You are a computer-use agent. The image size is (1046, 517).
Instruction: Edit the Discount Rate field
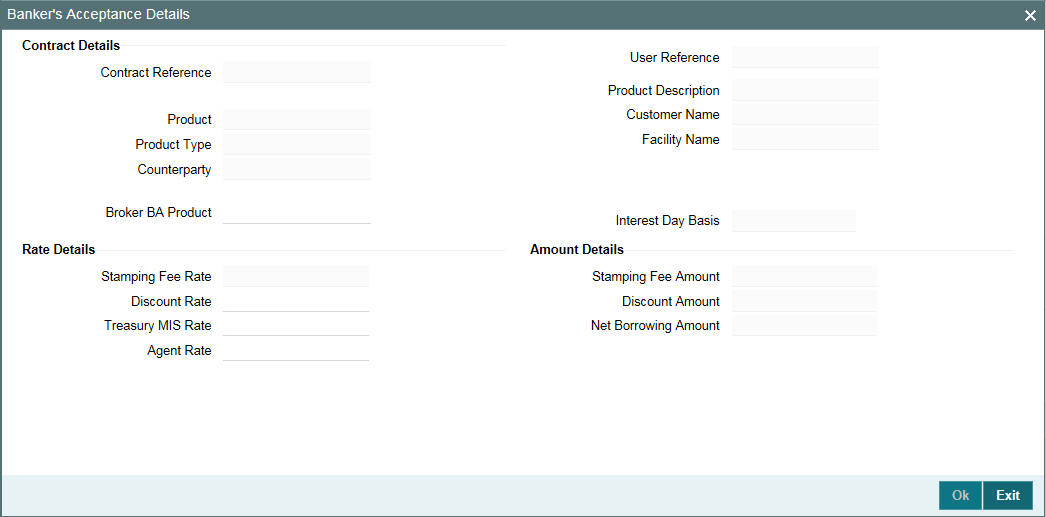click(x=296, y=302)
